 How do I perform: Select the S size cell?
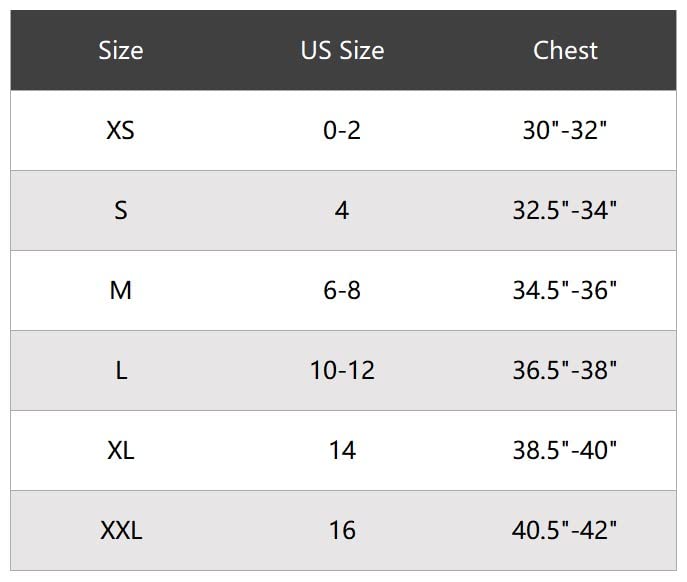point(121,211)
